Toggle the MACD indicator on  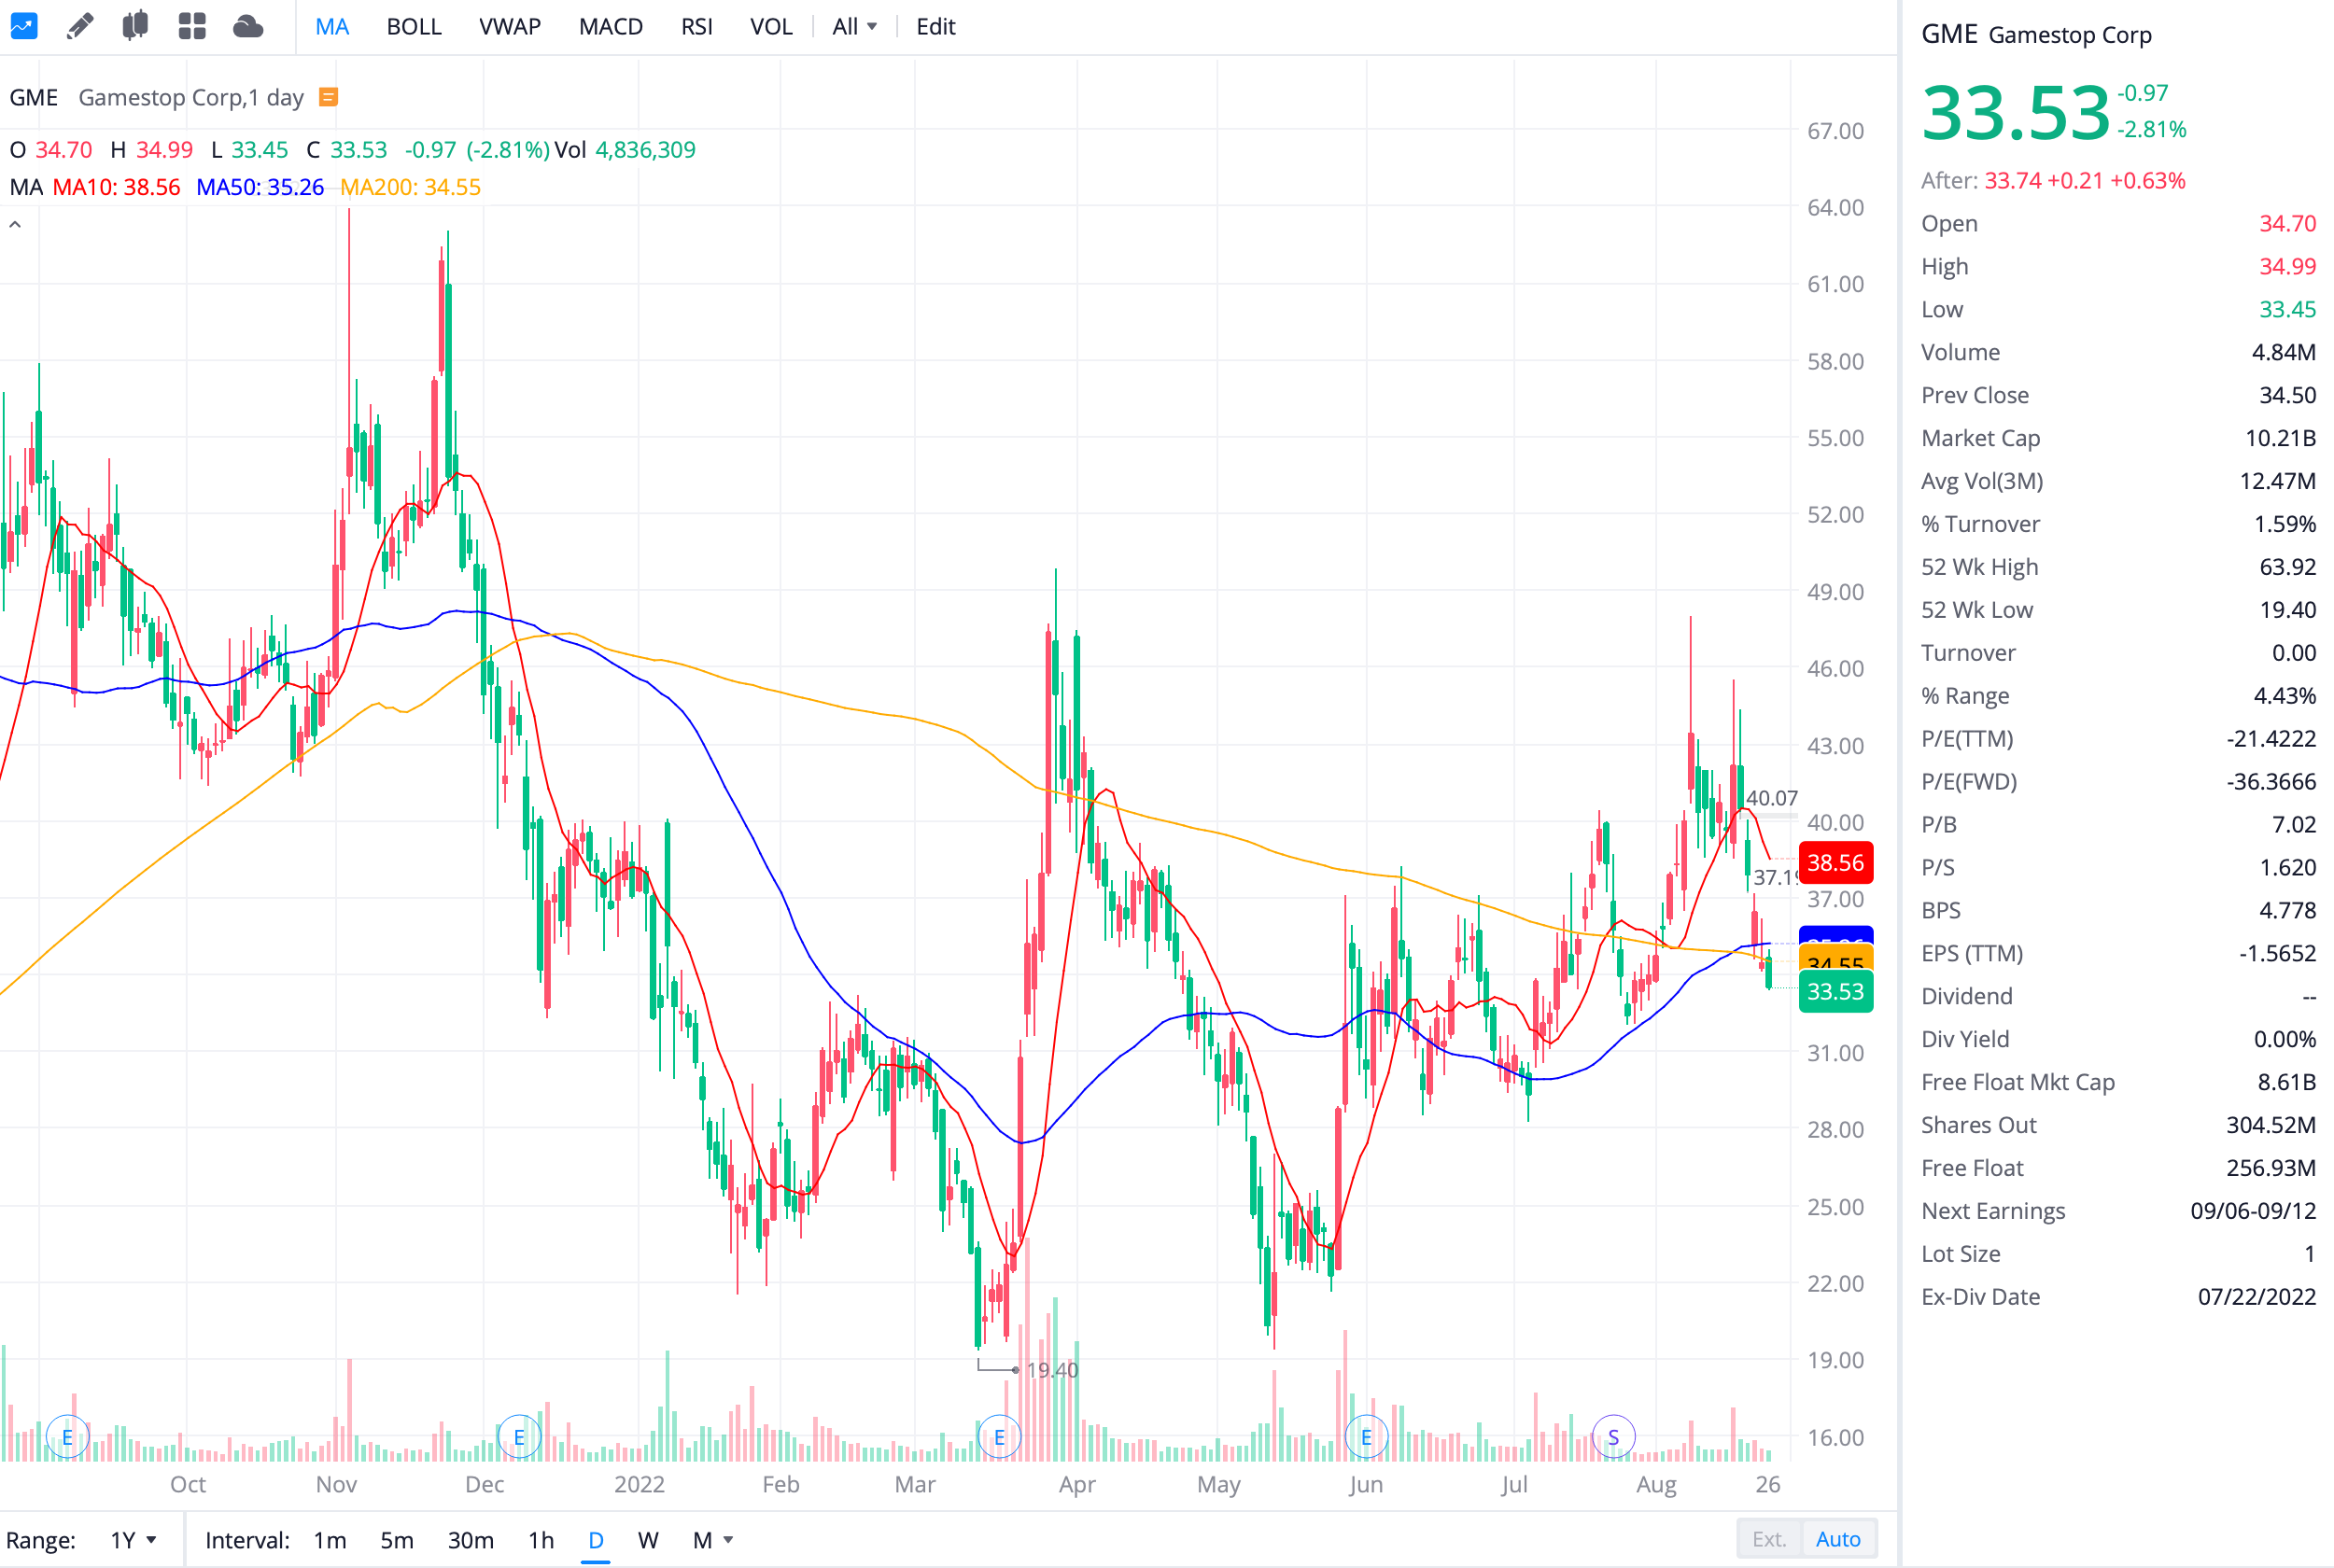coord(610,27)
